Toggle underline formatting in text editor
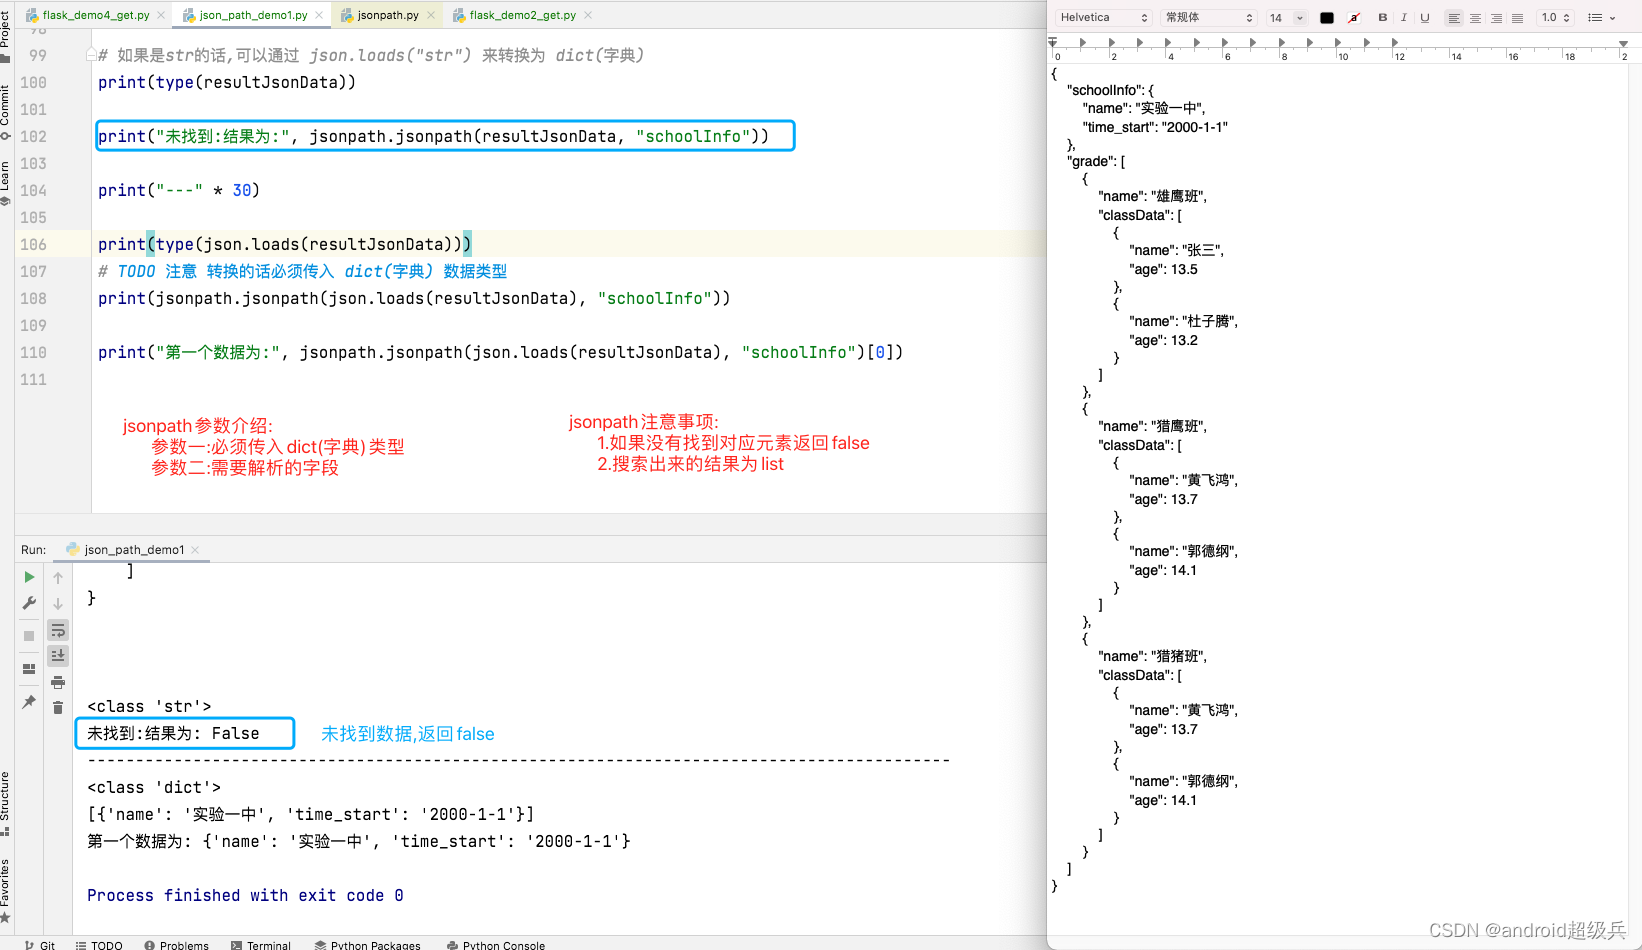This screenshot has width=1642, height=950. coord(1425,18)
